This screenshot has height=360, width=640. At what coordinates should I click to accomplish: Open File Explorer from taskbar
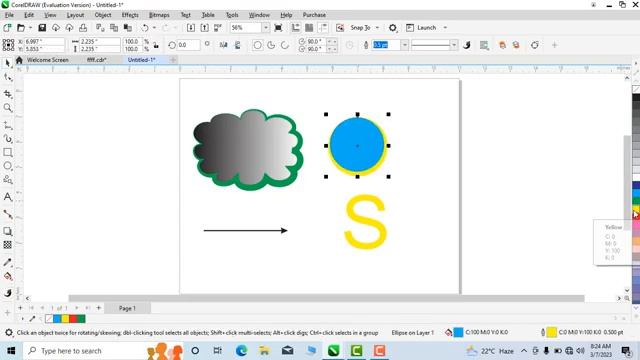[264, 351]
